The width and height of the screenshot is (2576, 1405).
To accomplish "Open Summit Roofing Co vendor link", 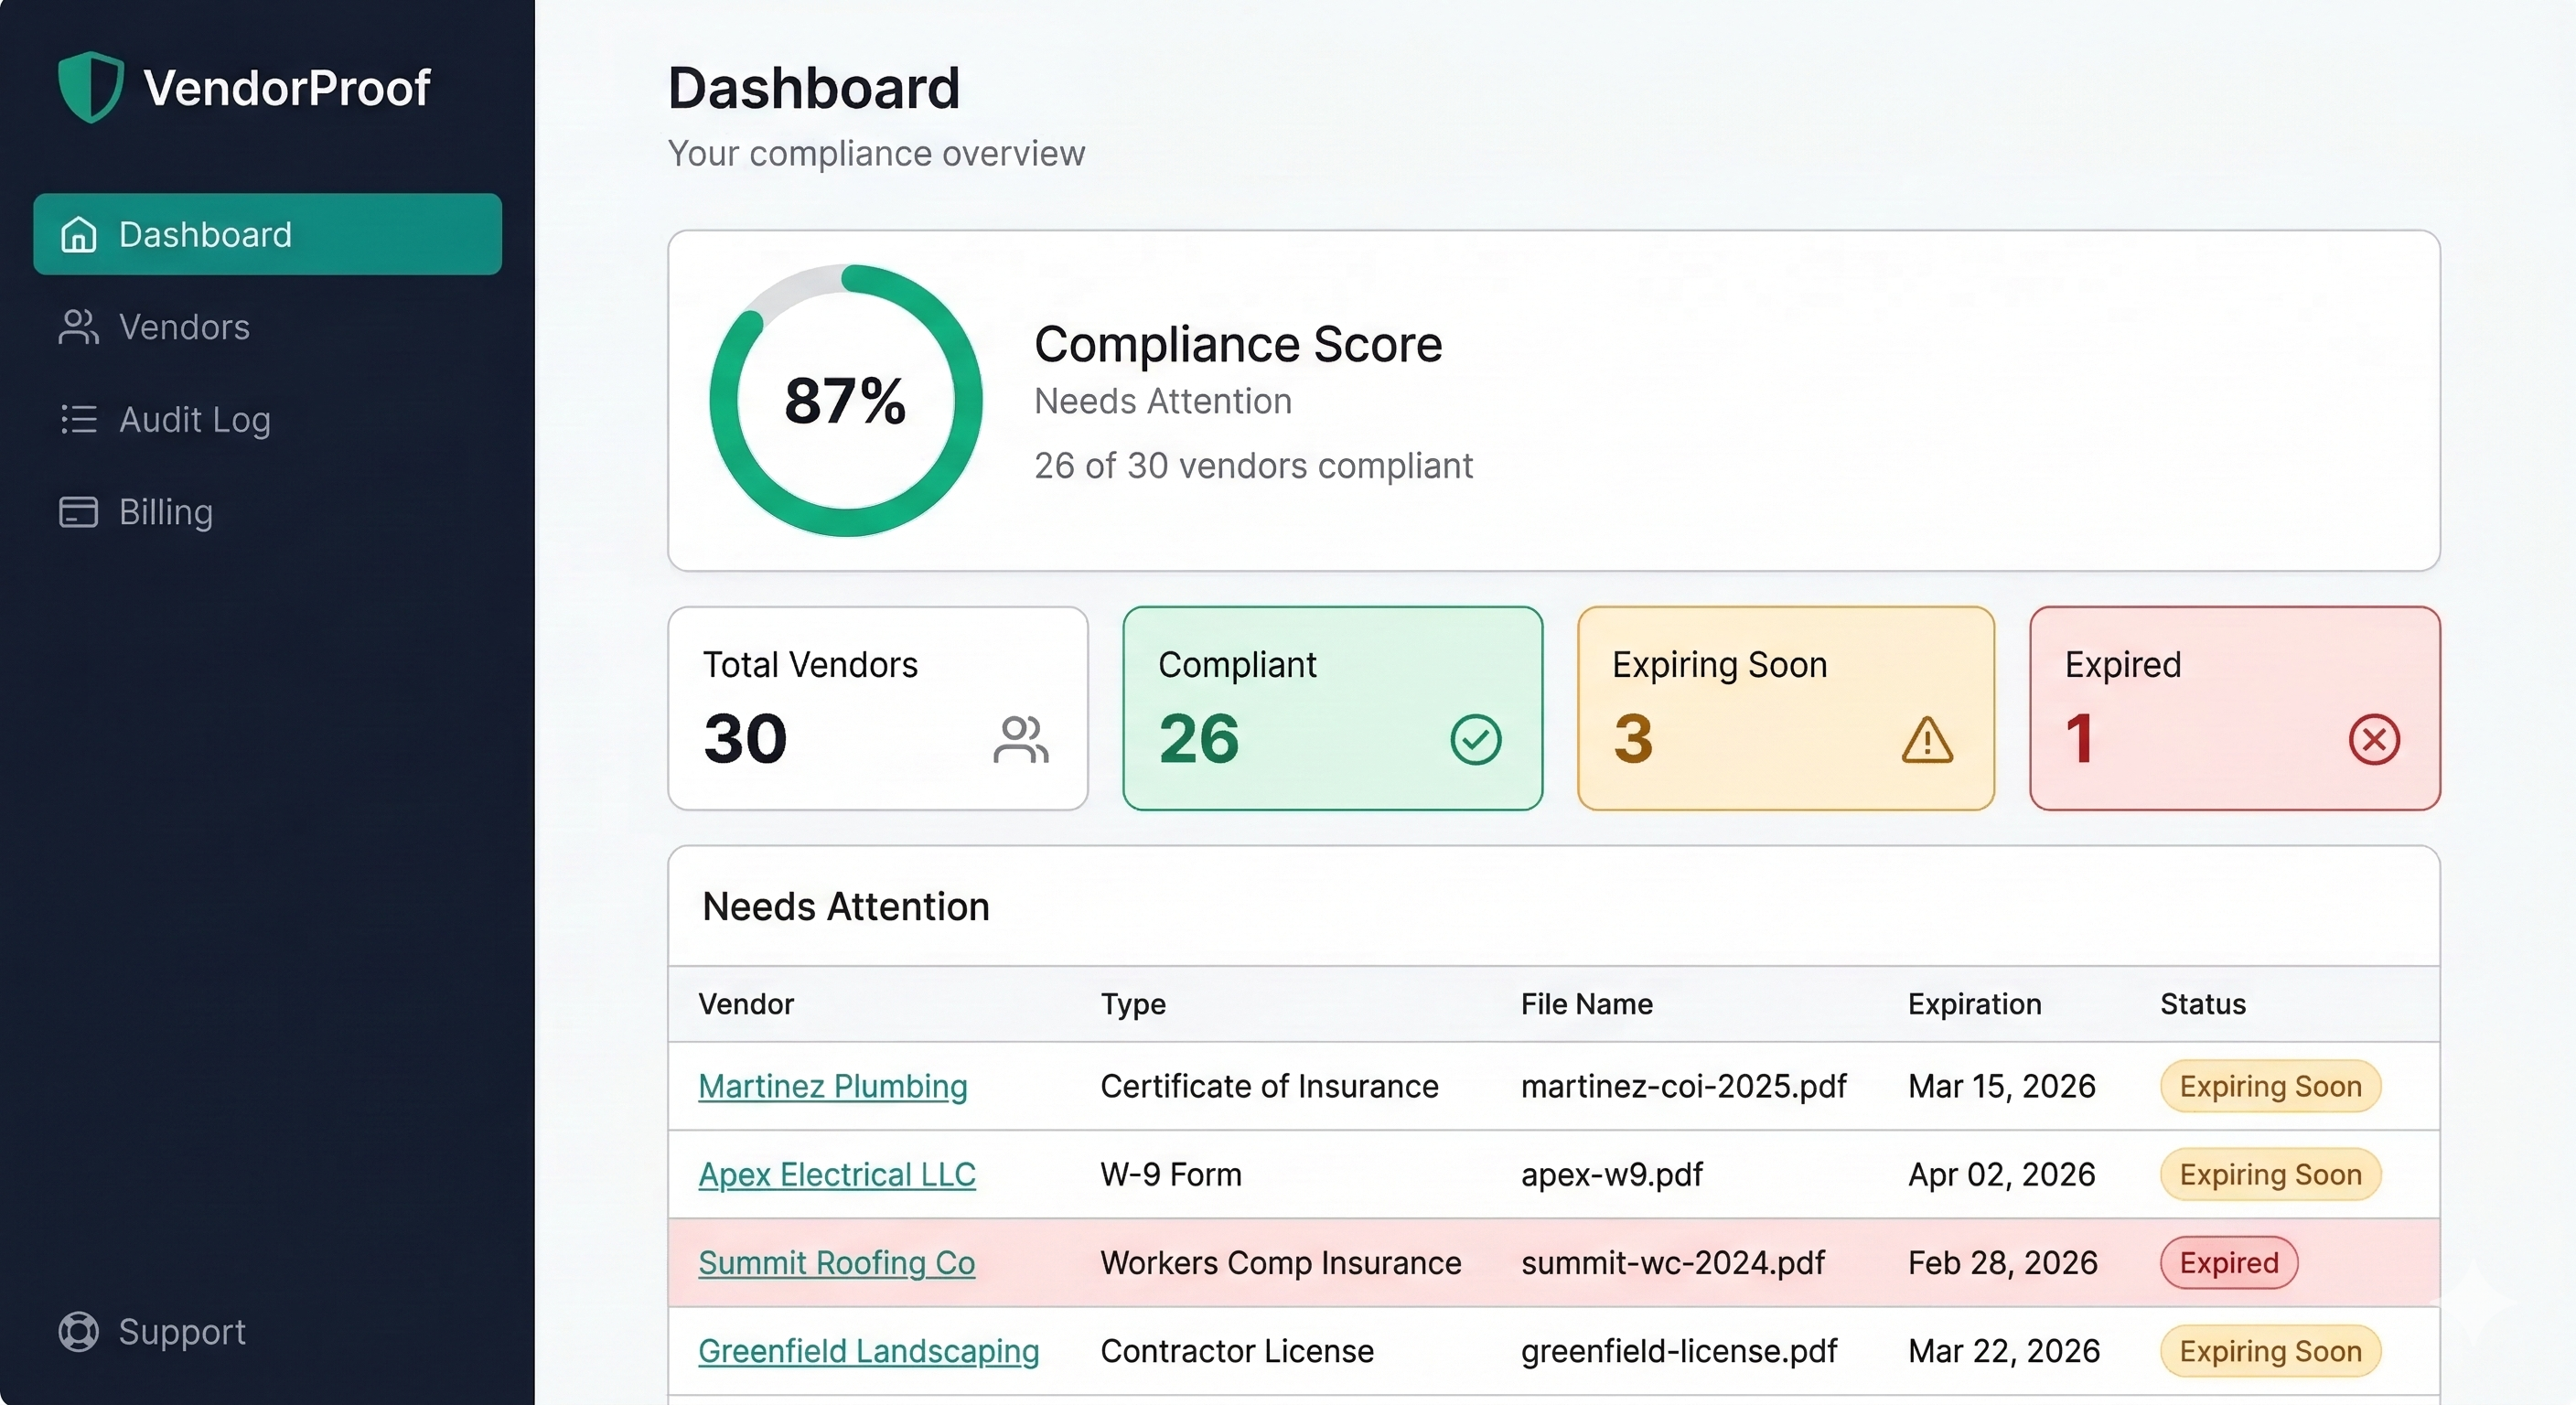I will [x=836, y=1262].
